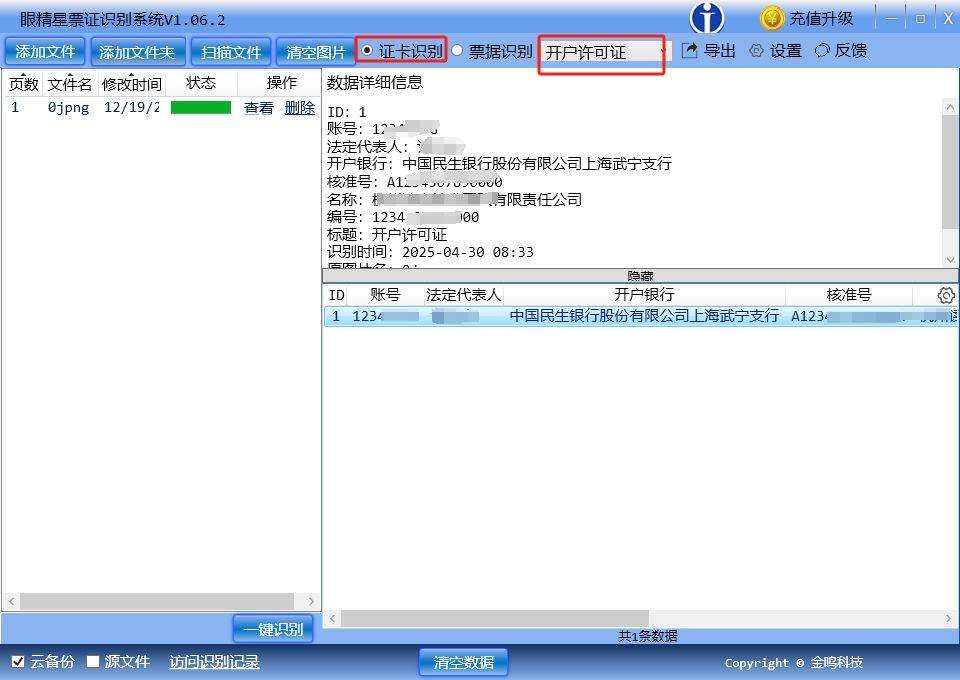Click 添加文件 button

[45, 52]
